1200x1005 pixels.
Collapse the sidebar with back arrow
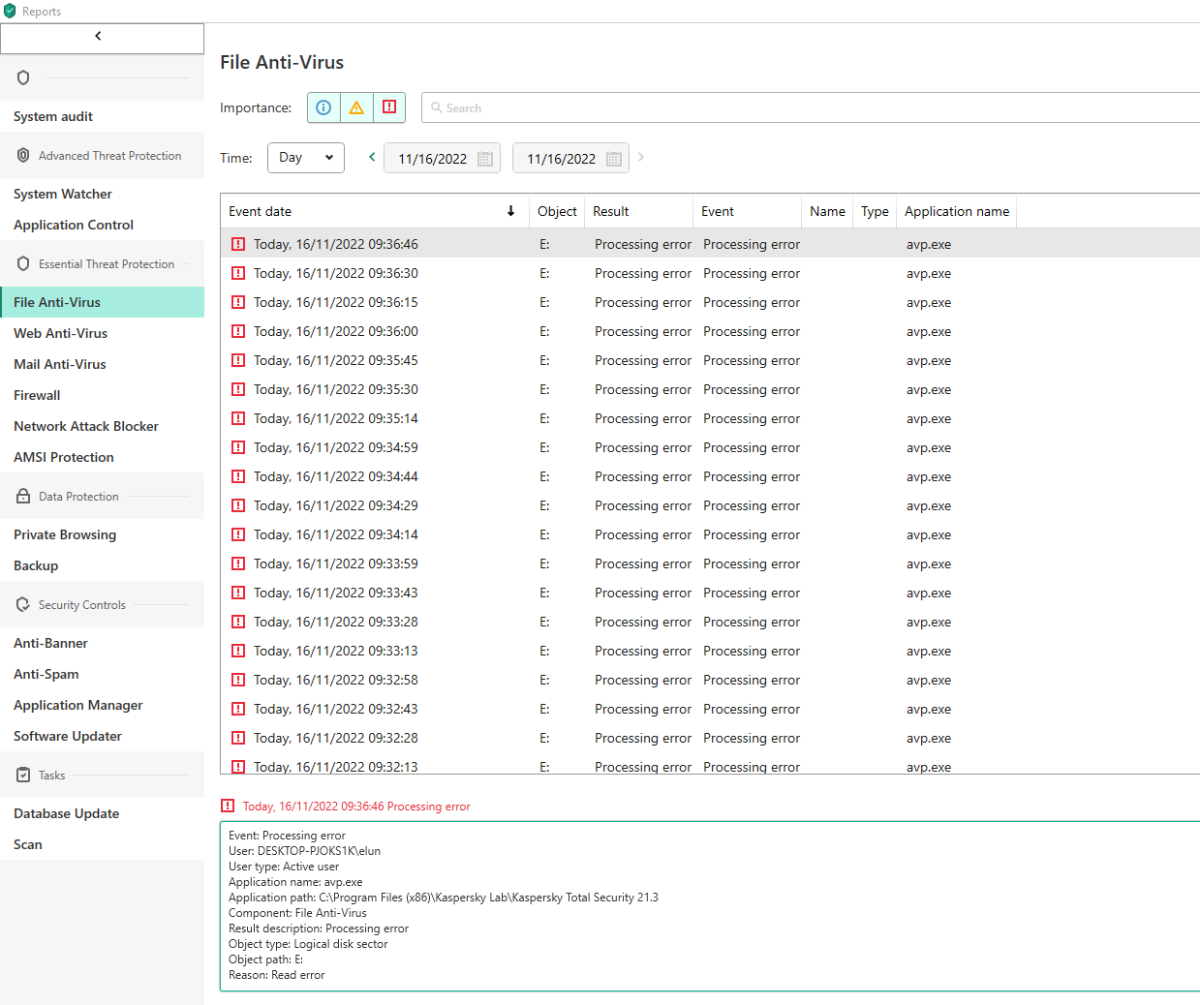pos(98,37)
